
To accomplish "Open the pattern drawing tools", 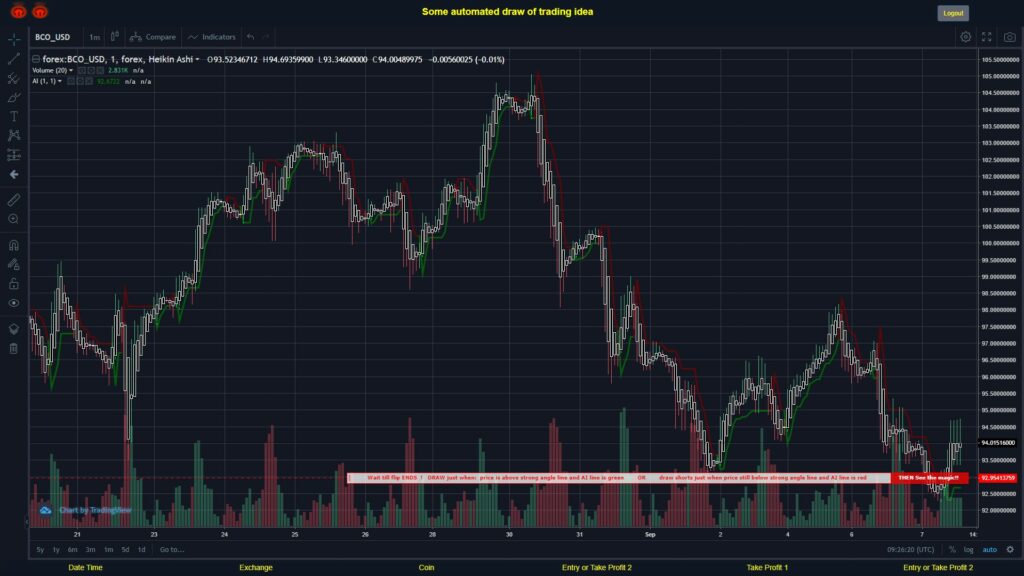I will (14, 135).
